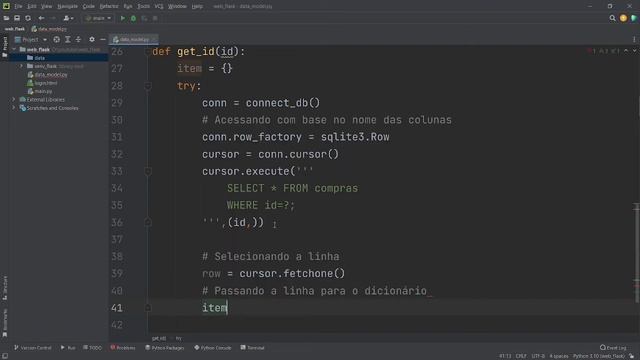Open the Code menu
640x360 pixels.
89,6
